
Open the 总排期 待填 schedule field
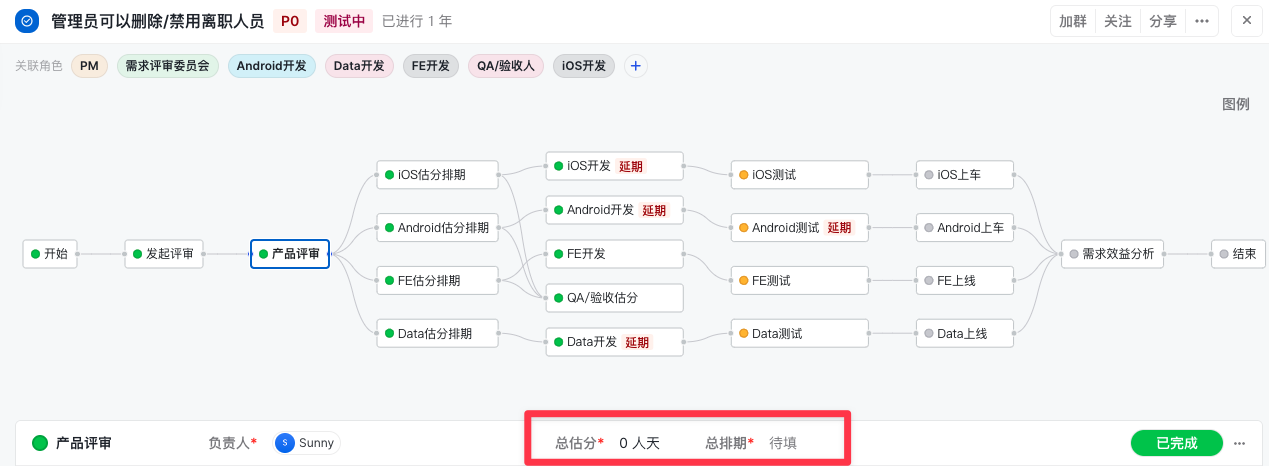[783, 443]
